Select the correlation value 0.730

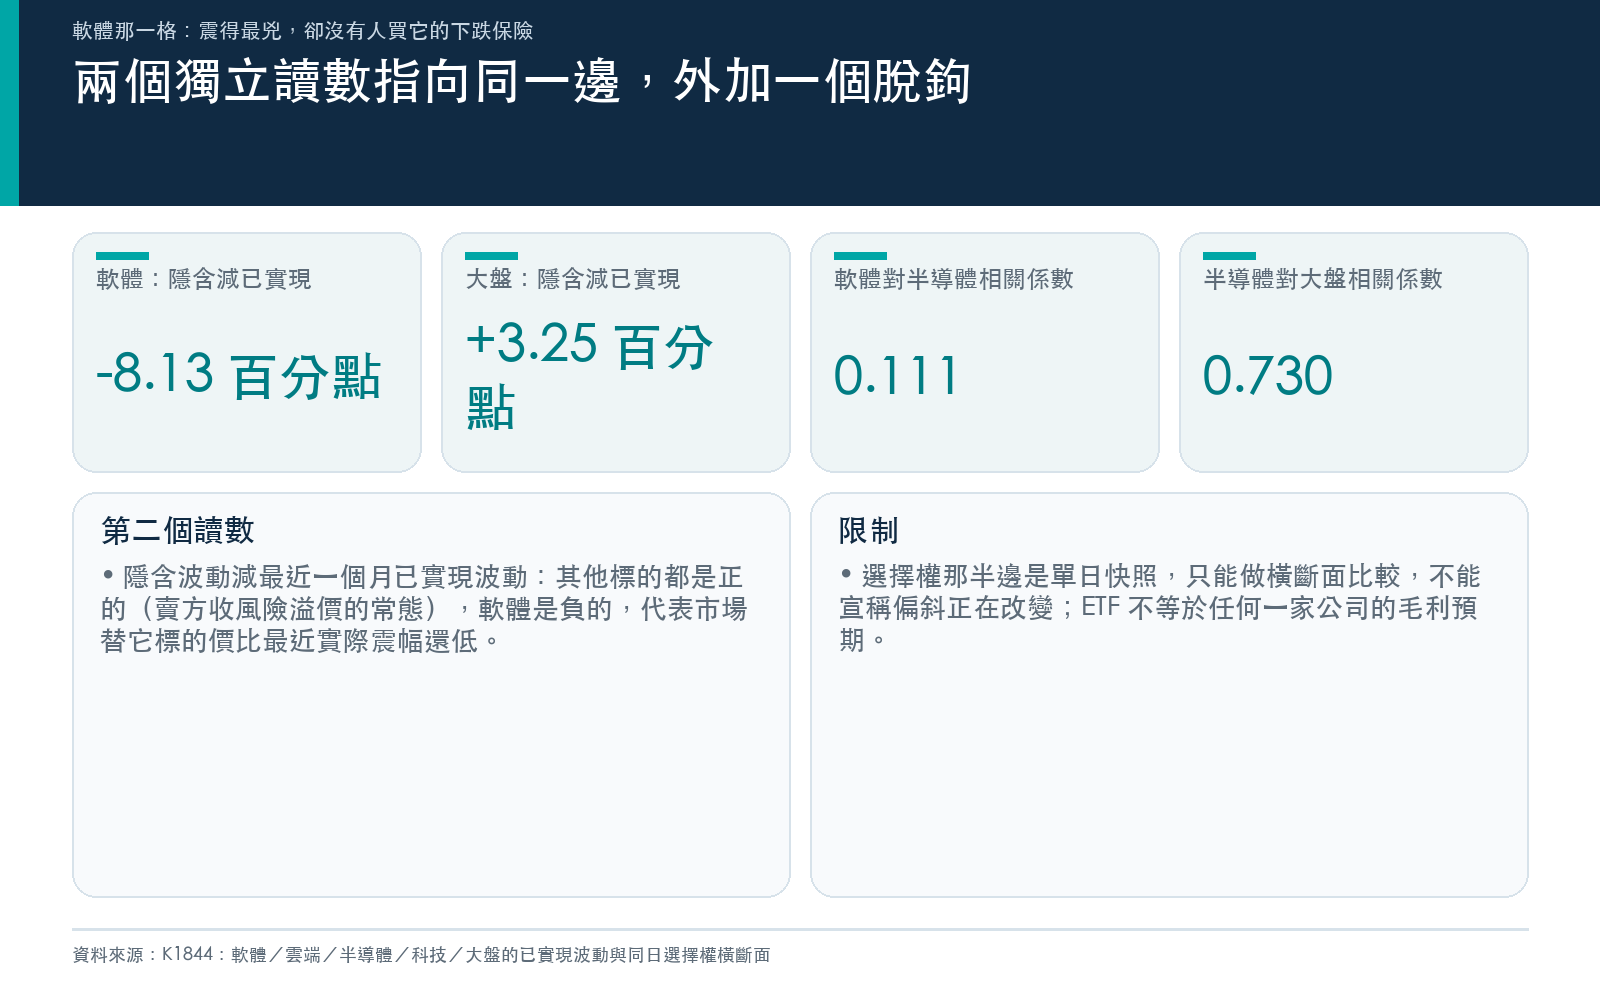(x=1267, y=376)
